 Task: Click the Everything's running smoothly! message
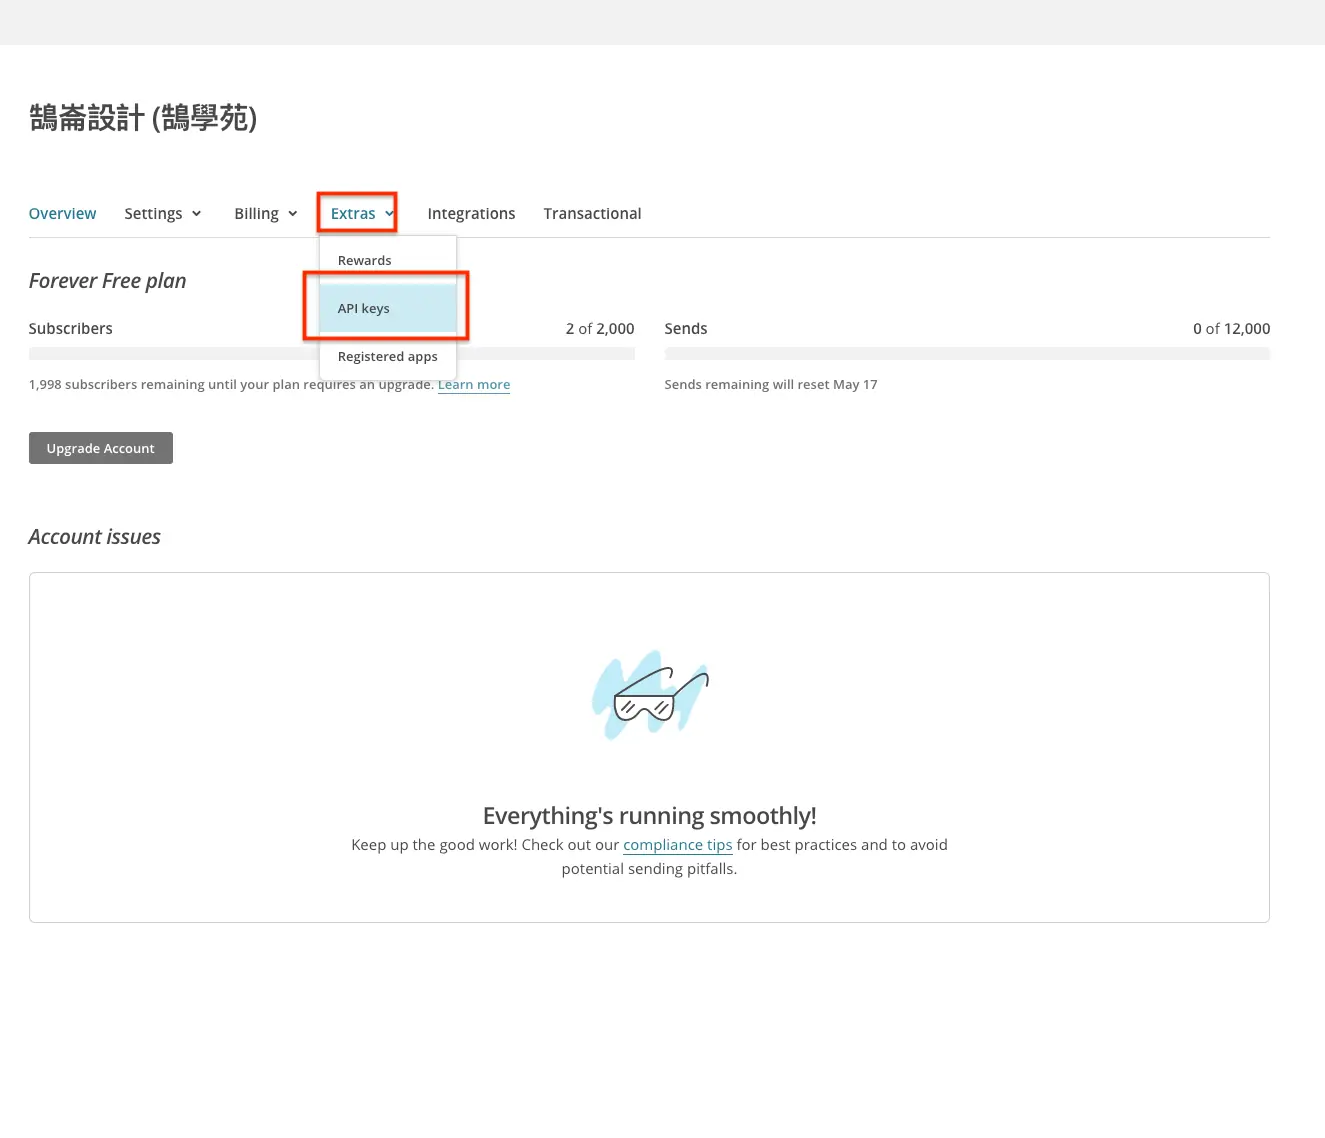pyautogui.click(x=650, y=816)
